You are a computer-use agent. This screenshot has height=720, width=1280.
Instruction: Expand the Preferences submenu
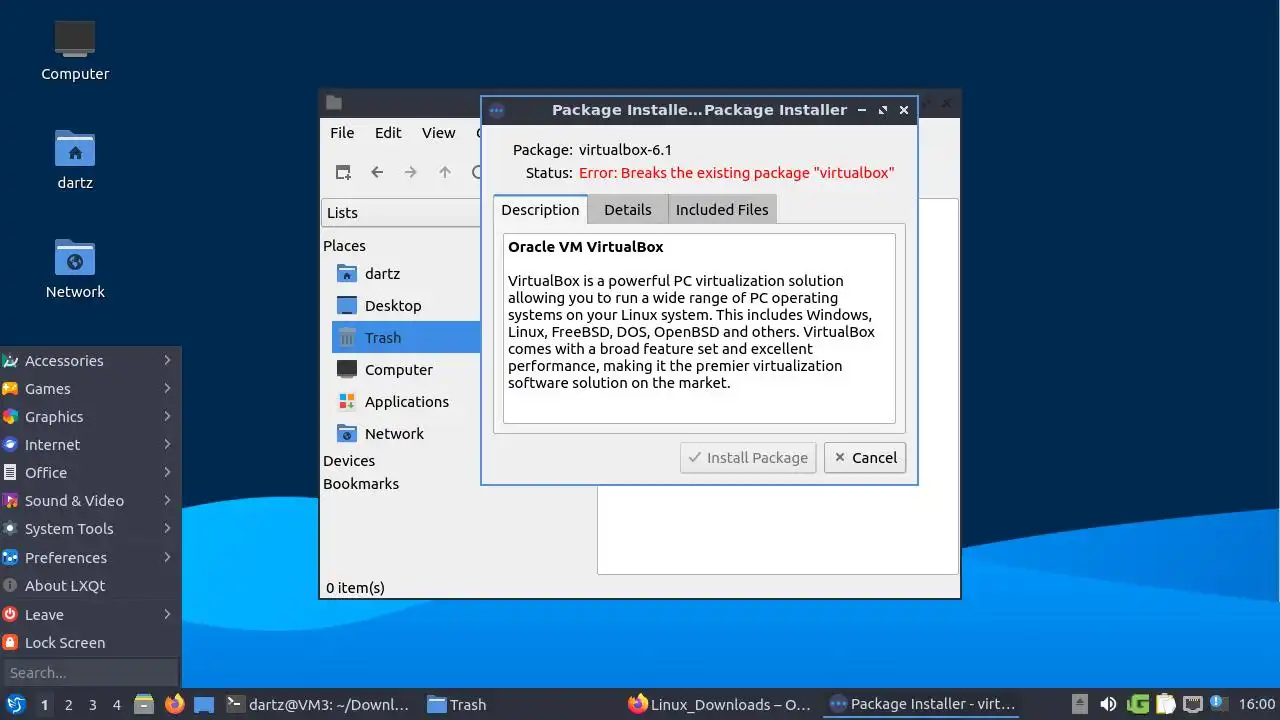point(90,557)
